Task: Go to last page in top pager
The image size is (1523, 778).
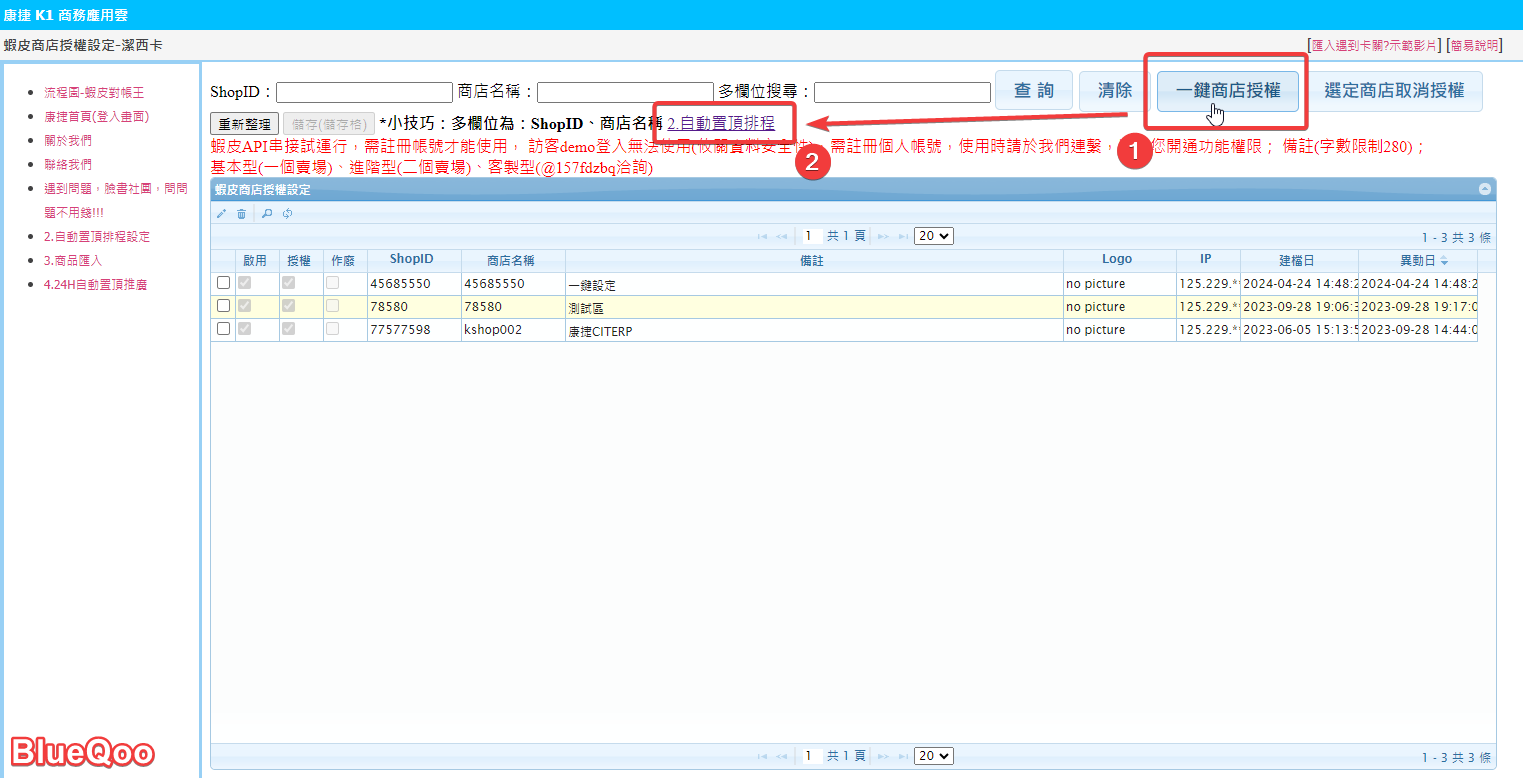Action: (x=903, y=237)
